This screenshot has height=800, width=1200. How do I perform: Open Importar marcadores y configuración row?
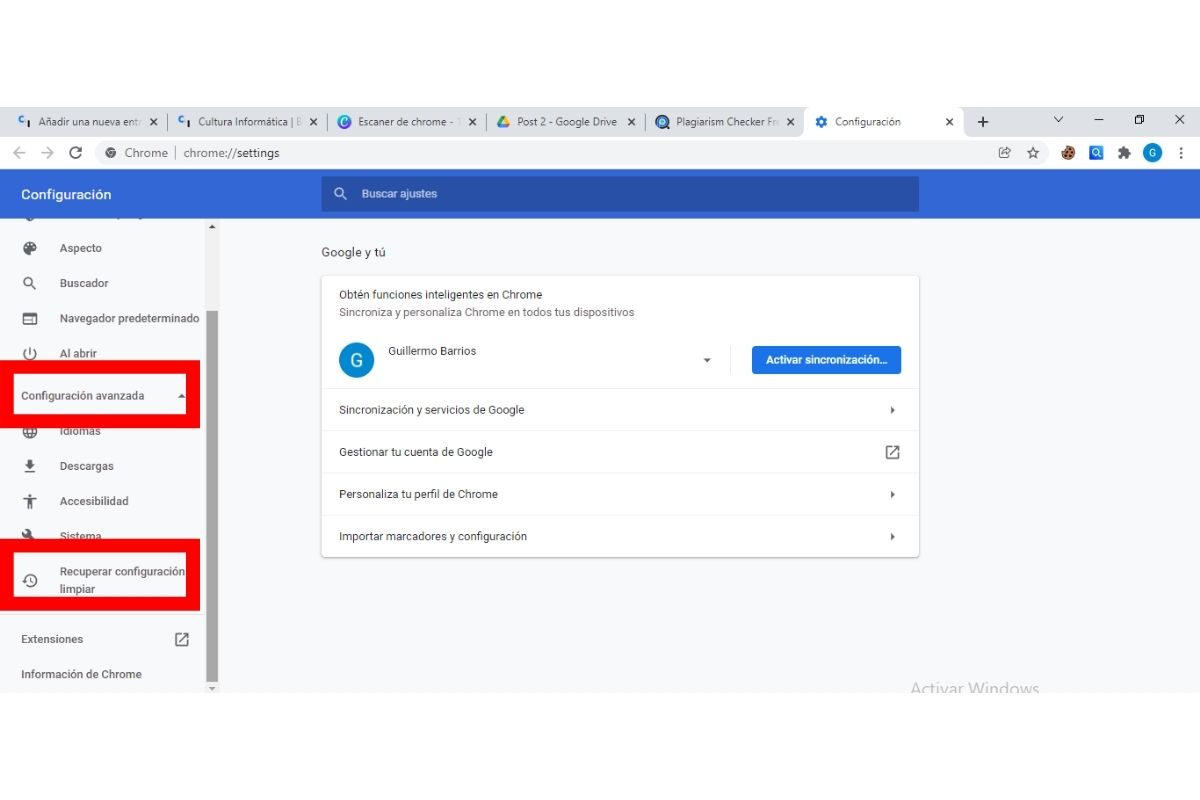click(620, 537)
